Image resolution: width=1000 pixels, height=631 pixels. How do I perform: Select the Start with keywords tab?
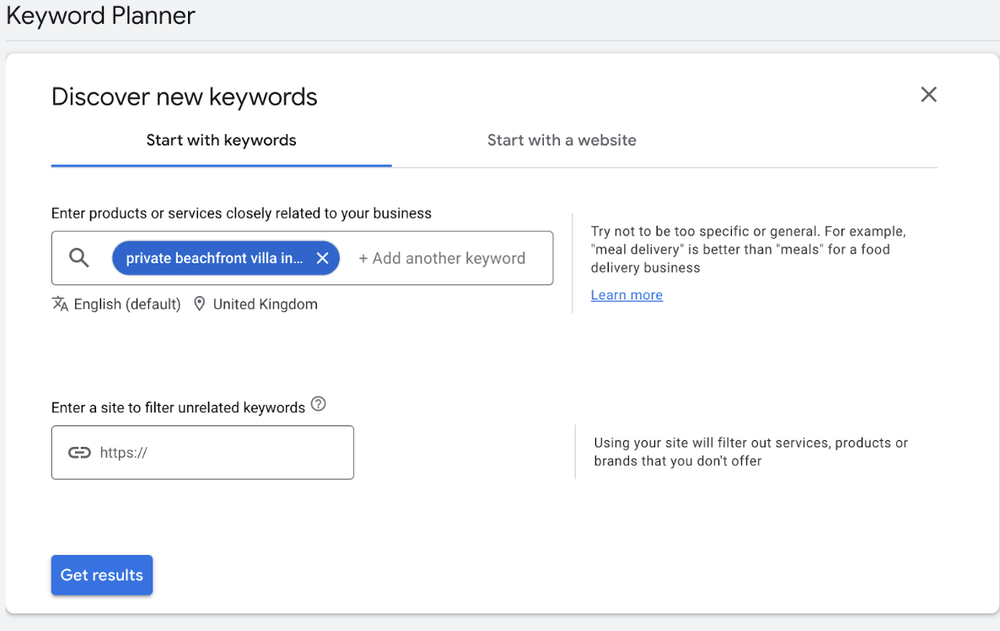221,140
